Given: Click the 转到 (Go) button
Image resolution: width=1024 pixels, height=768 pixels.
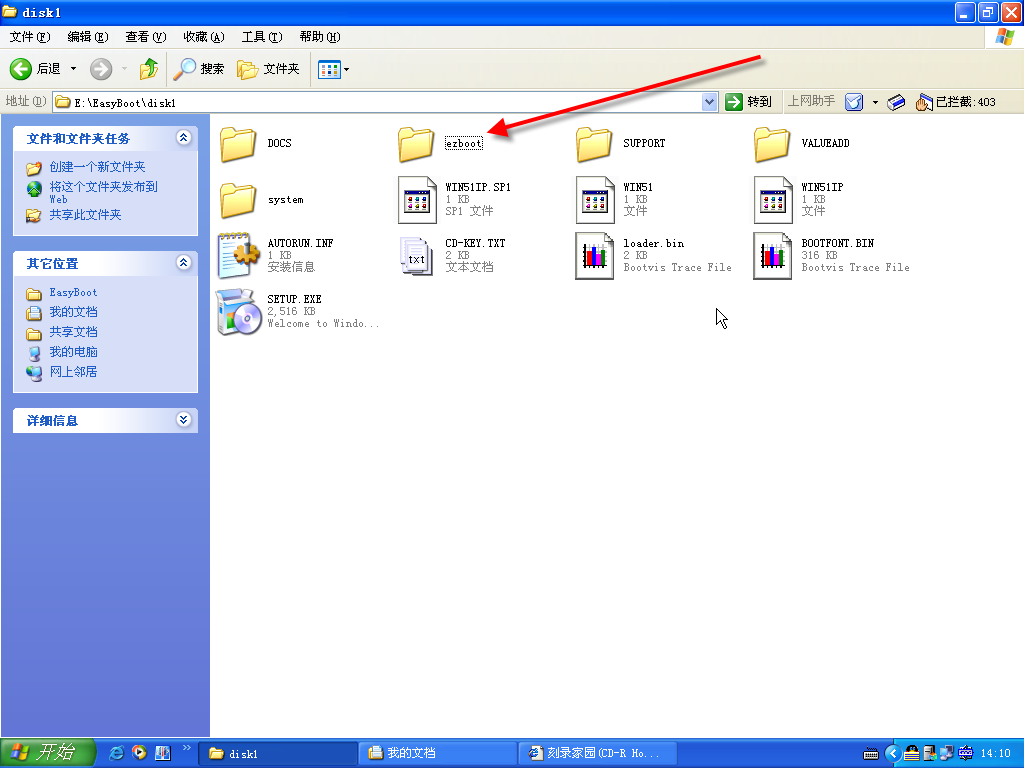Looking at the screenshot, I should (748, 102).
